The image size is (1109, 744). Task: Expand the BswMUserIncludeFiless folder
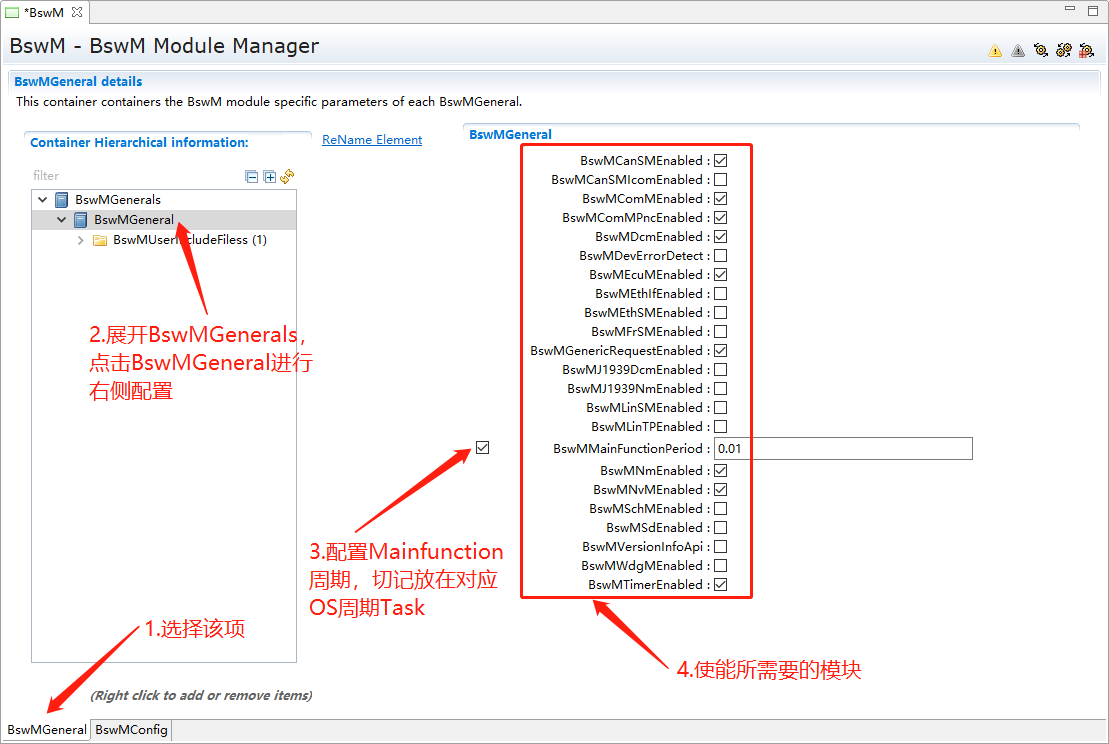pos(81,240)
